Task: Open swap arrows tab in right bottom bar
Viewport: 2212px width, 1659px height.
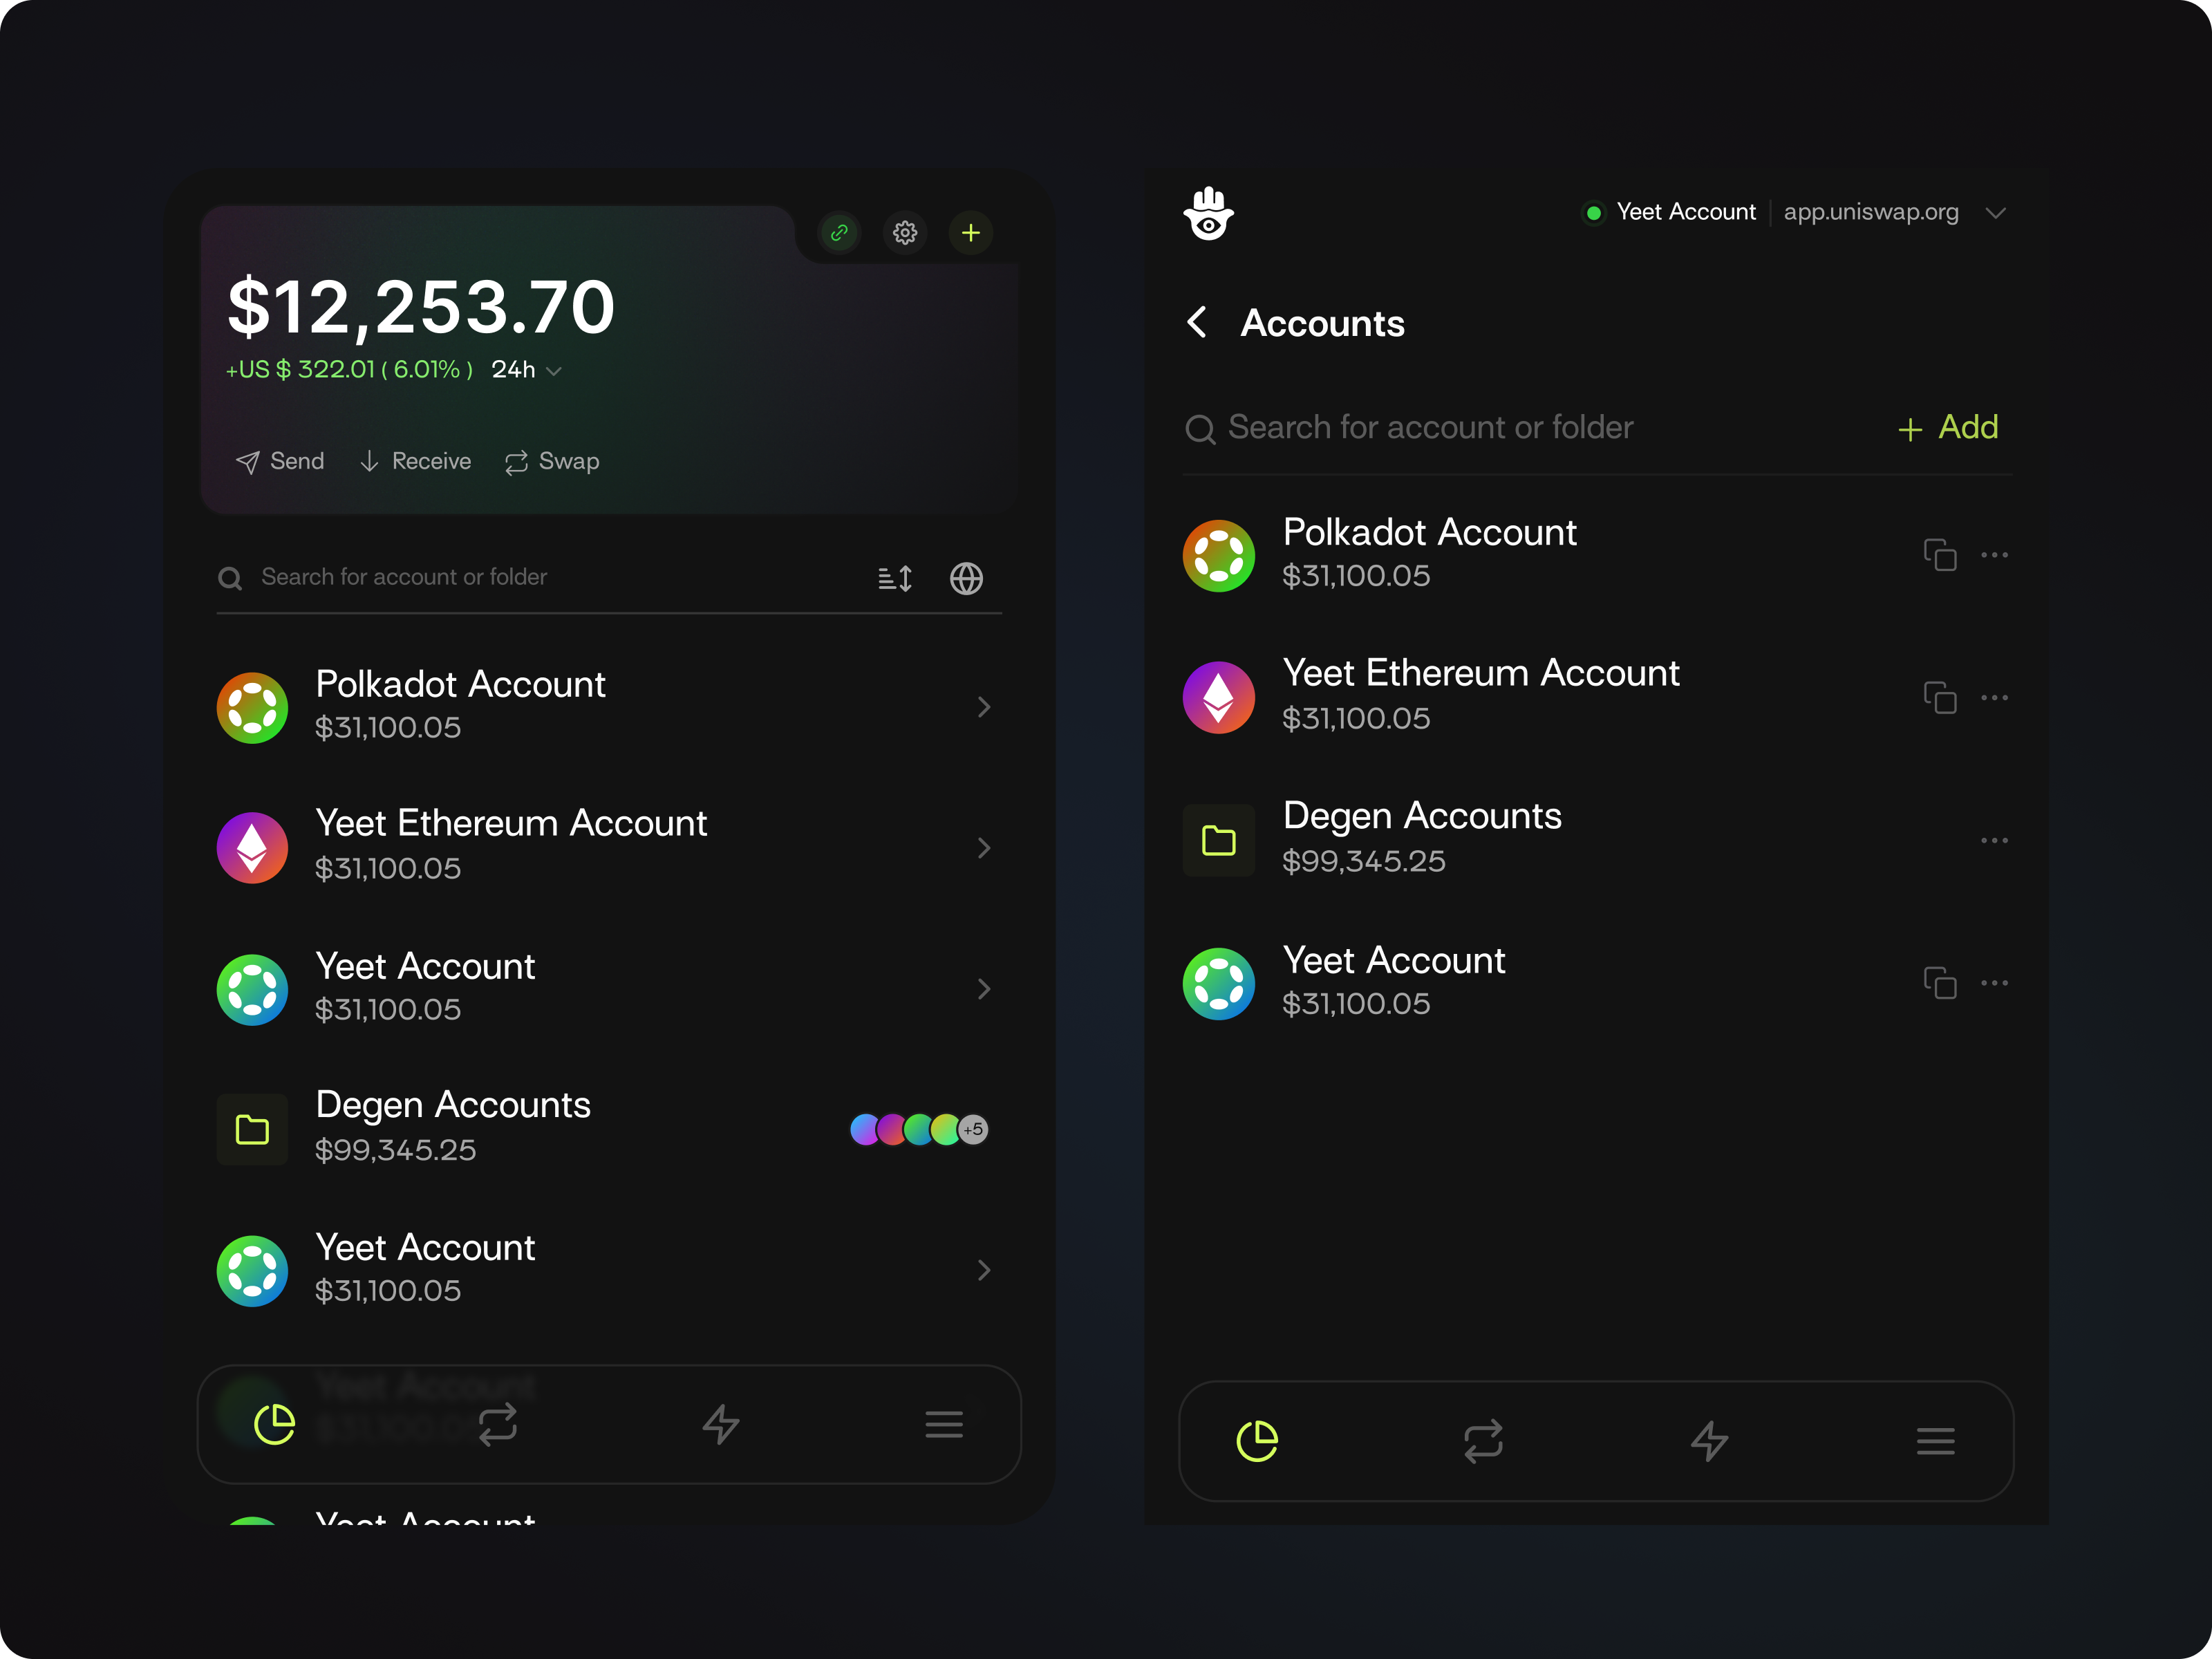Action: pos(1483,1441)
